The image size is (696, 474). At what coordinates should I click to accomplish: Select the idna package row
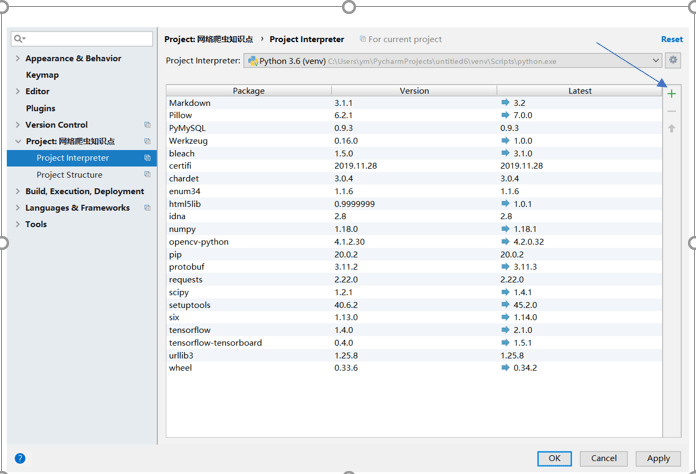point(414,216)
